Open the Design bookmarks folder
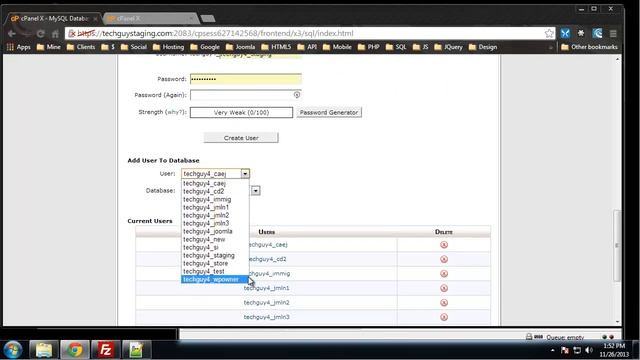Image resolution: width=640 pixels, height=360 pixels. click(x=483, y=47)
